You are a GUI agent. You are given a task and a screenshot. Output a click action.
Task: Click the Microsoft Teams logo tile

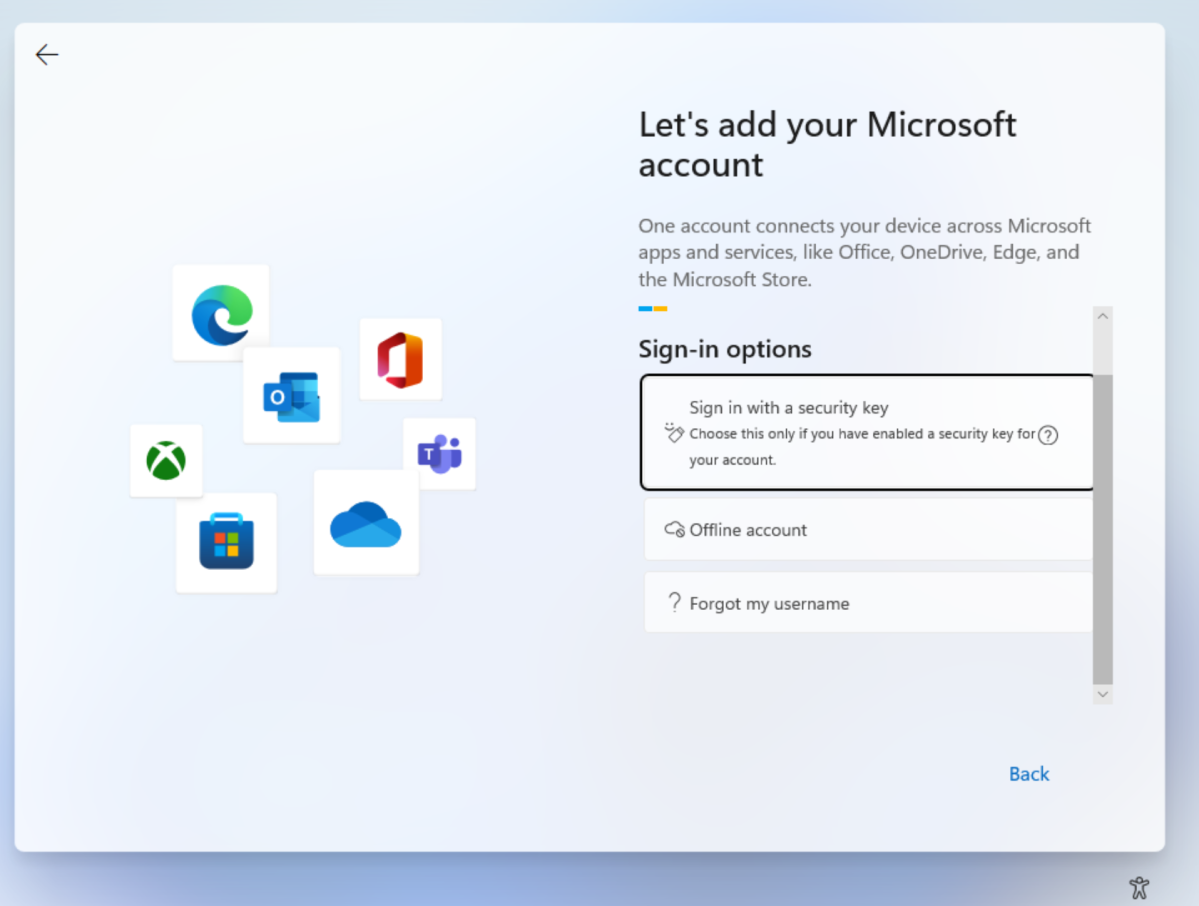tap(440, 454)
